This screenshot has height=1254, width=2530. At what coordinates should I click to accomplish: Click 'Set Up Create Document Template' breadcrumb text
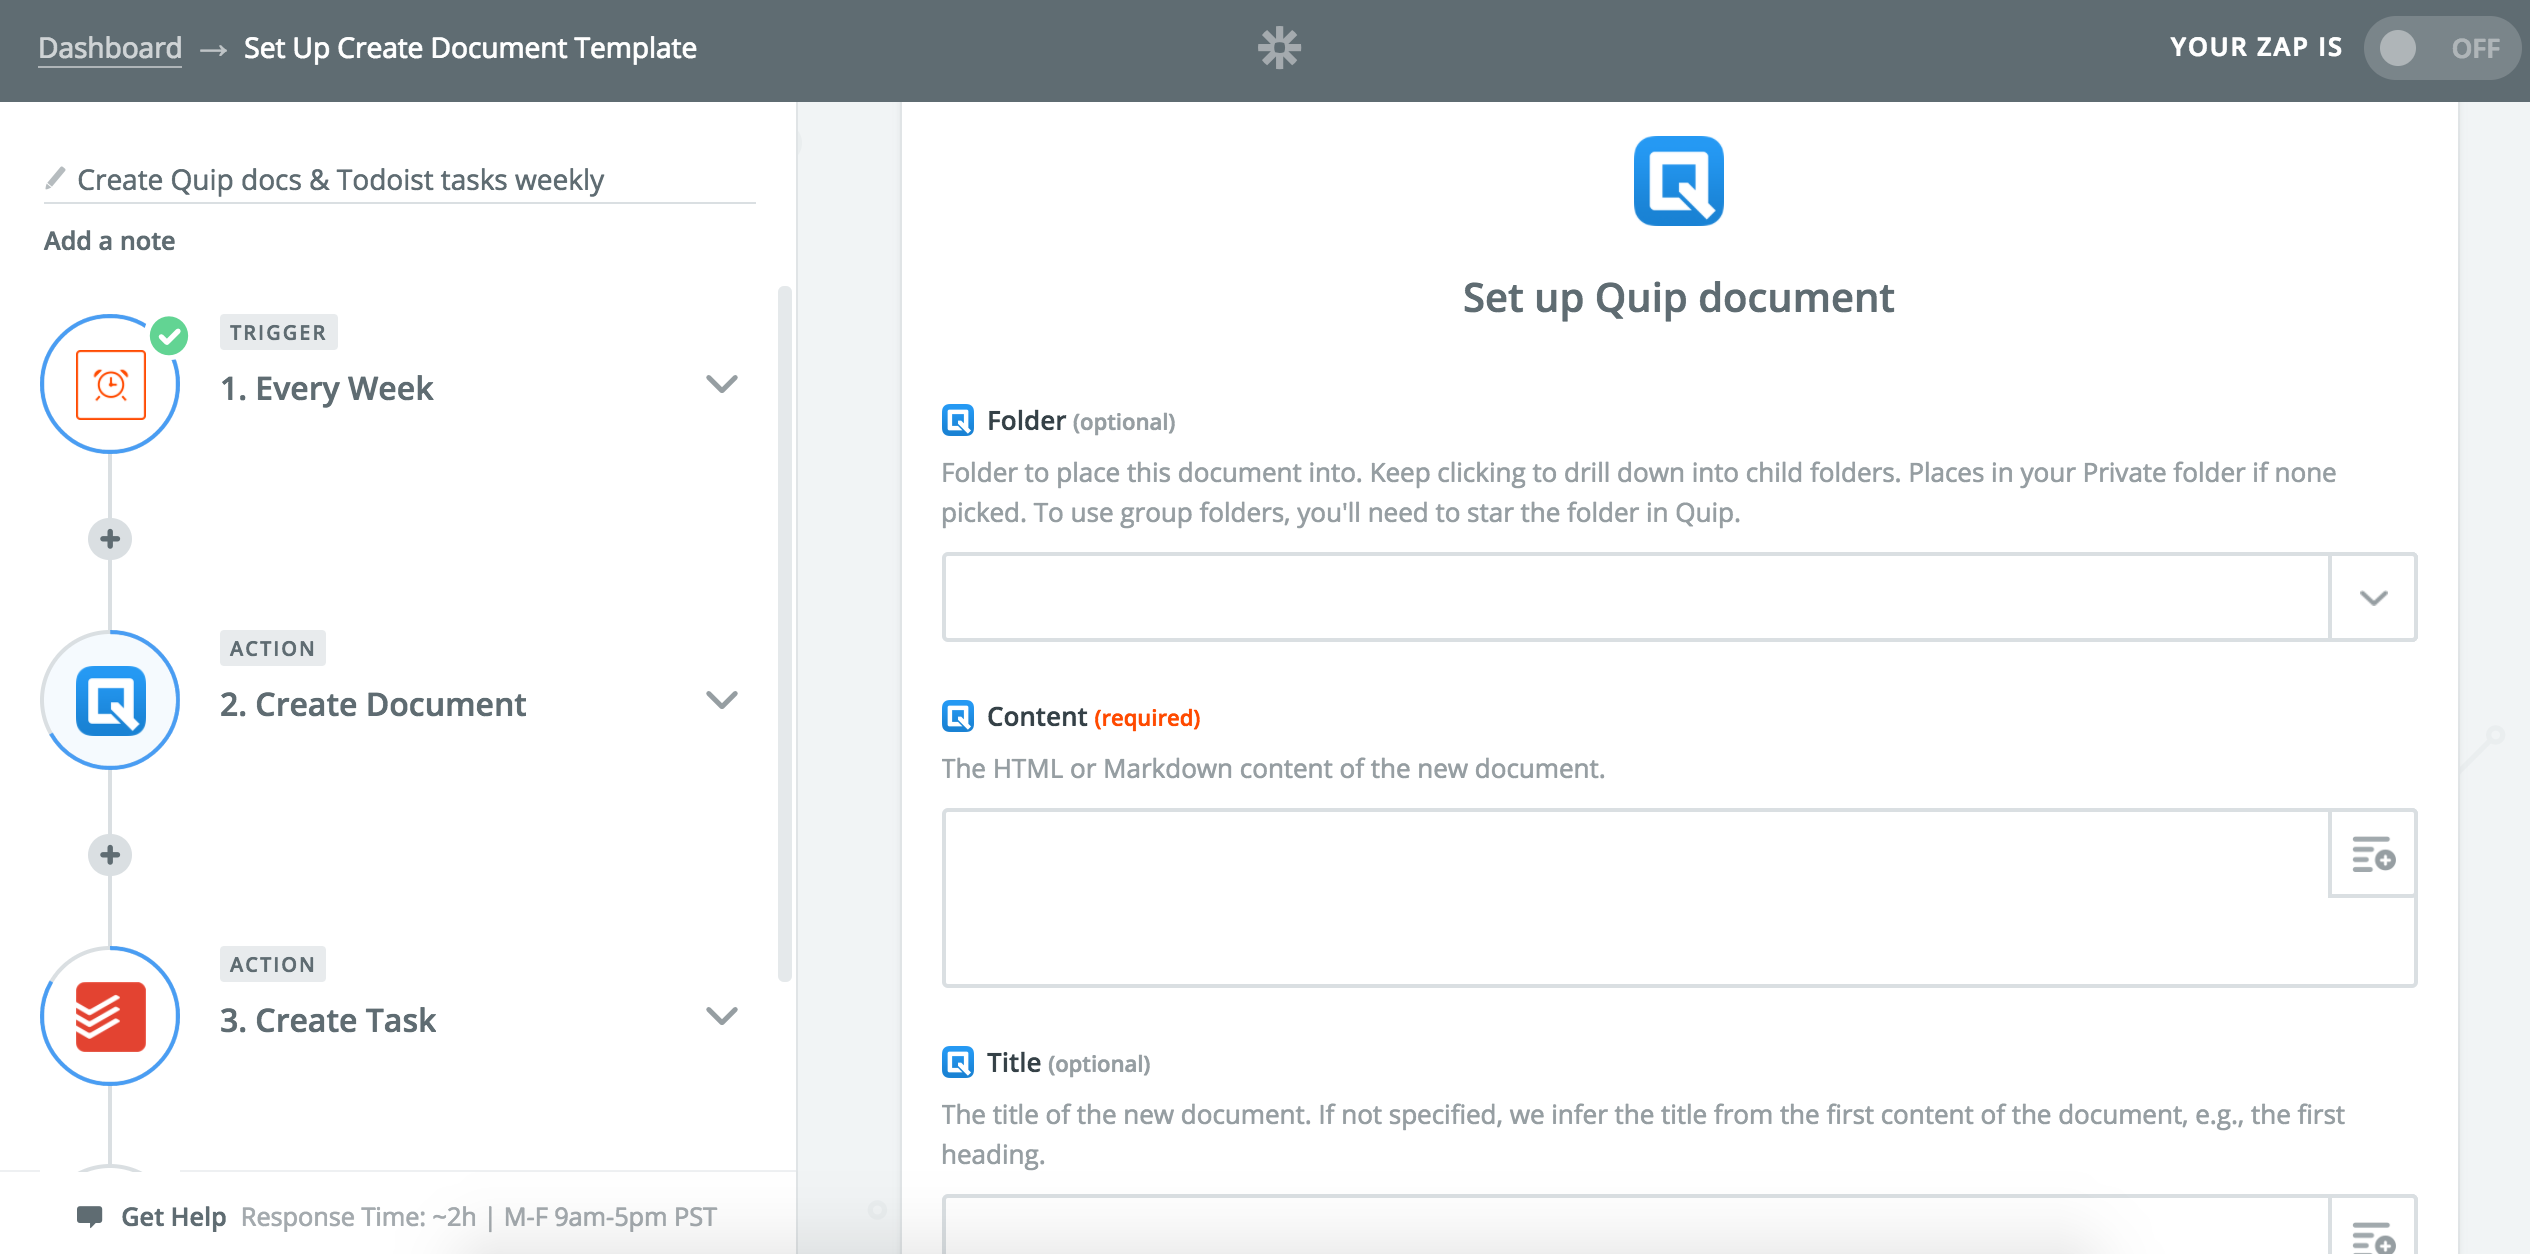470,48
